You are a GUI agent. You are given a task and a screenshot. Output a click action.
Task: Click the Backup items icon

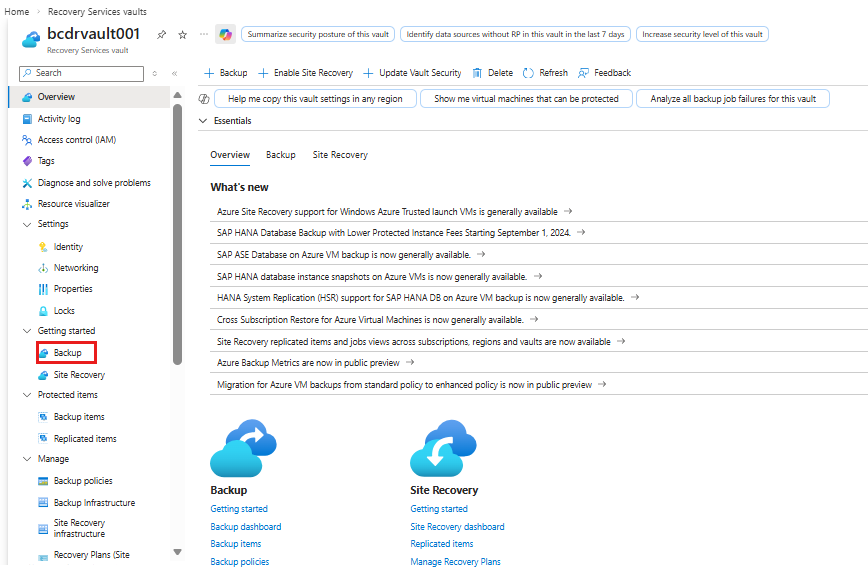pos(43,417)
